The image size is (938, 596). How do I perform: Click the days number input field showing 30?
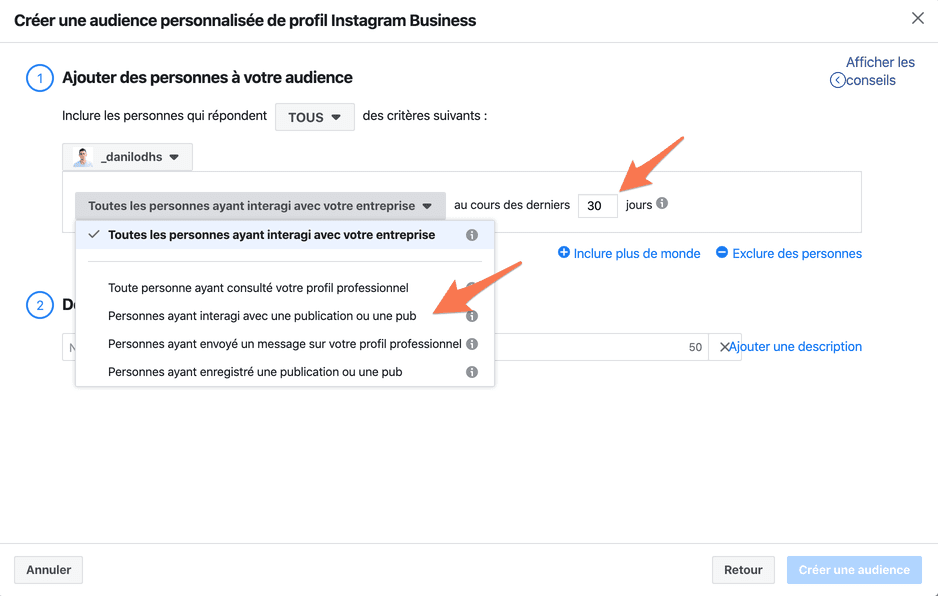tap(598, 206)
